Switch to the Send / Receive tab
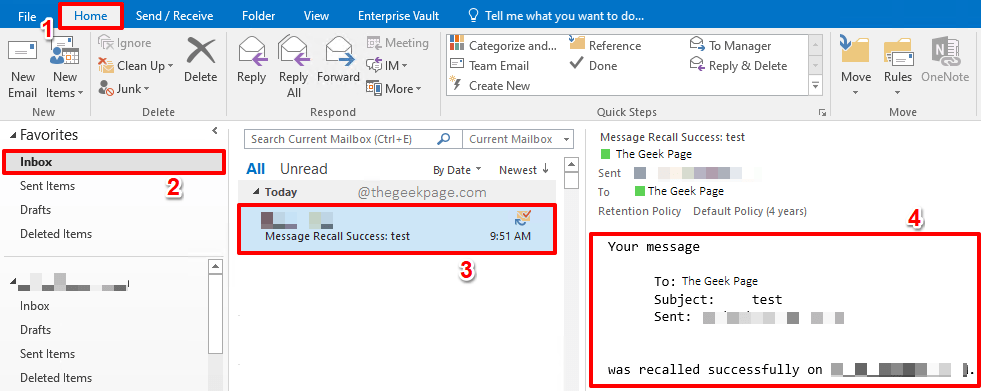Image resolution: width=981 pixels, height=391 pixels. 175,16
